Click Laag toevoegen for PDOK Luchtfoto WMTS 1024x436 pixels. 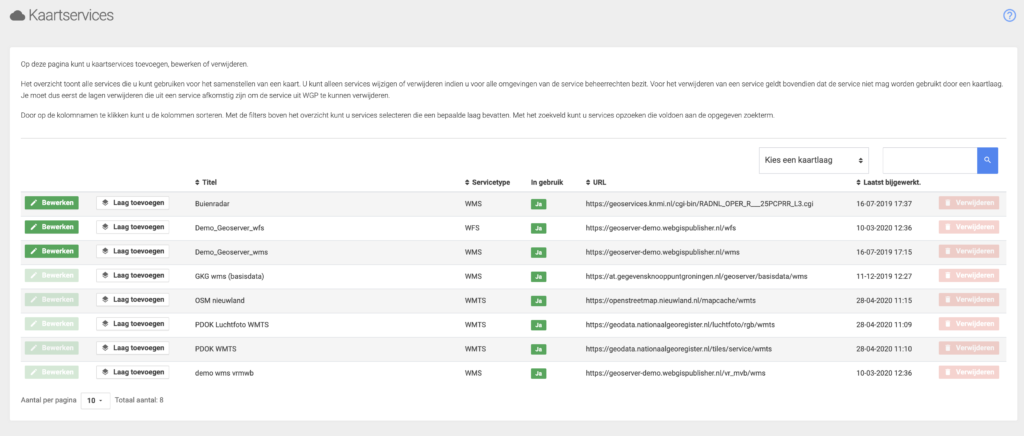click(132, 324)
